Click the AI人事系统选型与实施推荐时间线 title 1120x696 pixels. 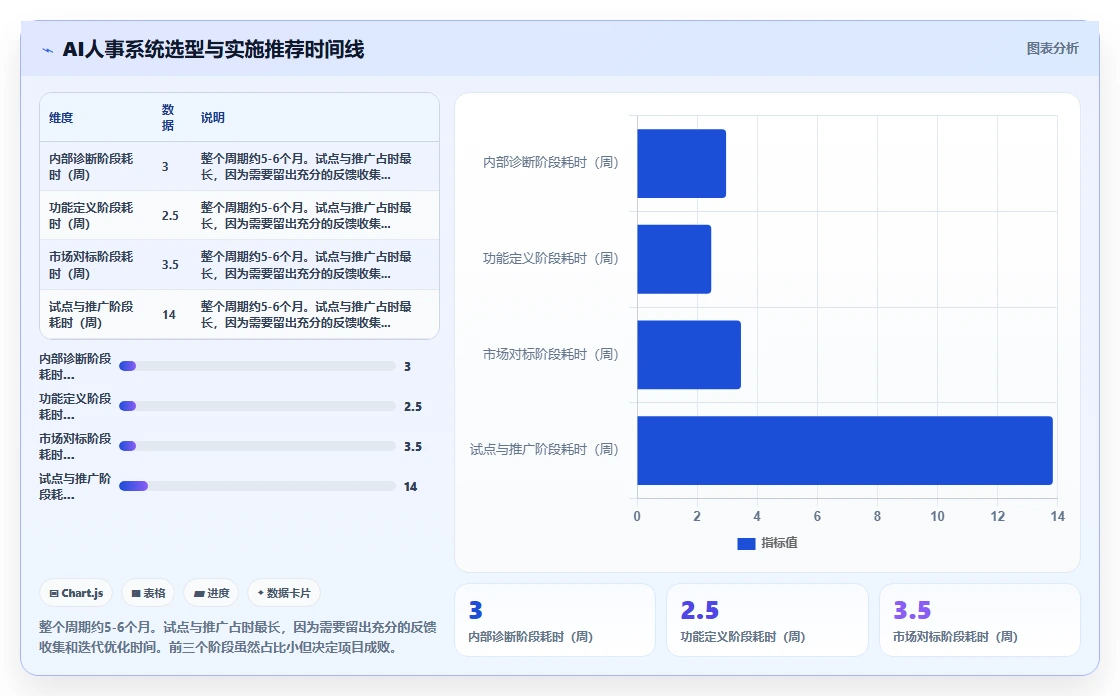coord(214,49)
